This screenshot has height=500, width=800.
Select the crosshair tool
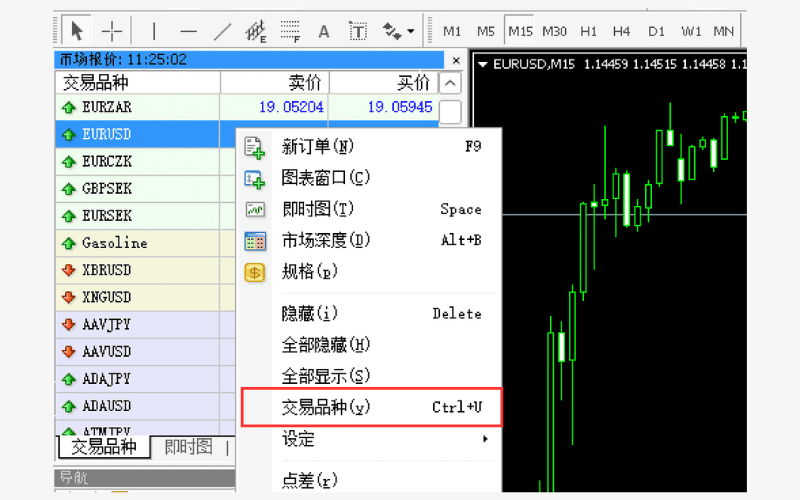pos(112,31)
